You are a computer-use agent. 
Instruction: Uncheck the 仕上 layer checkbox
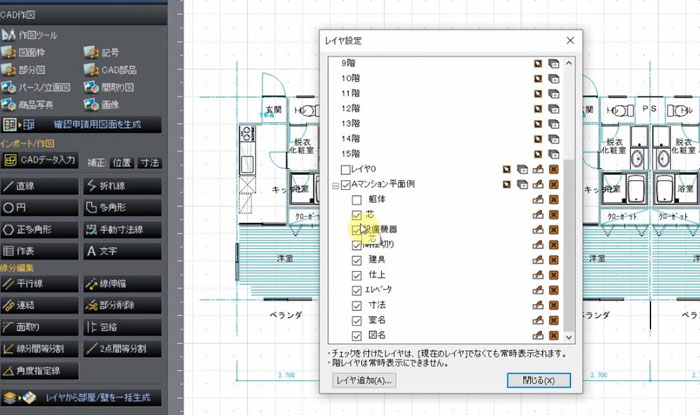(357, 275)
